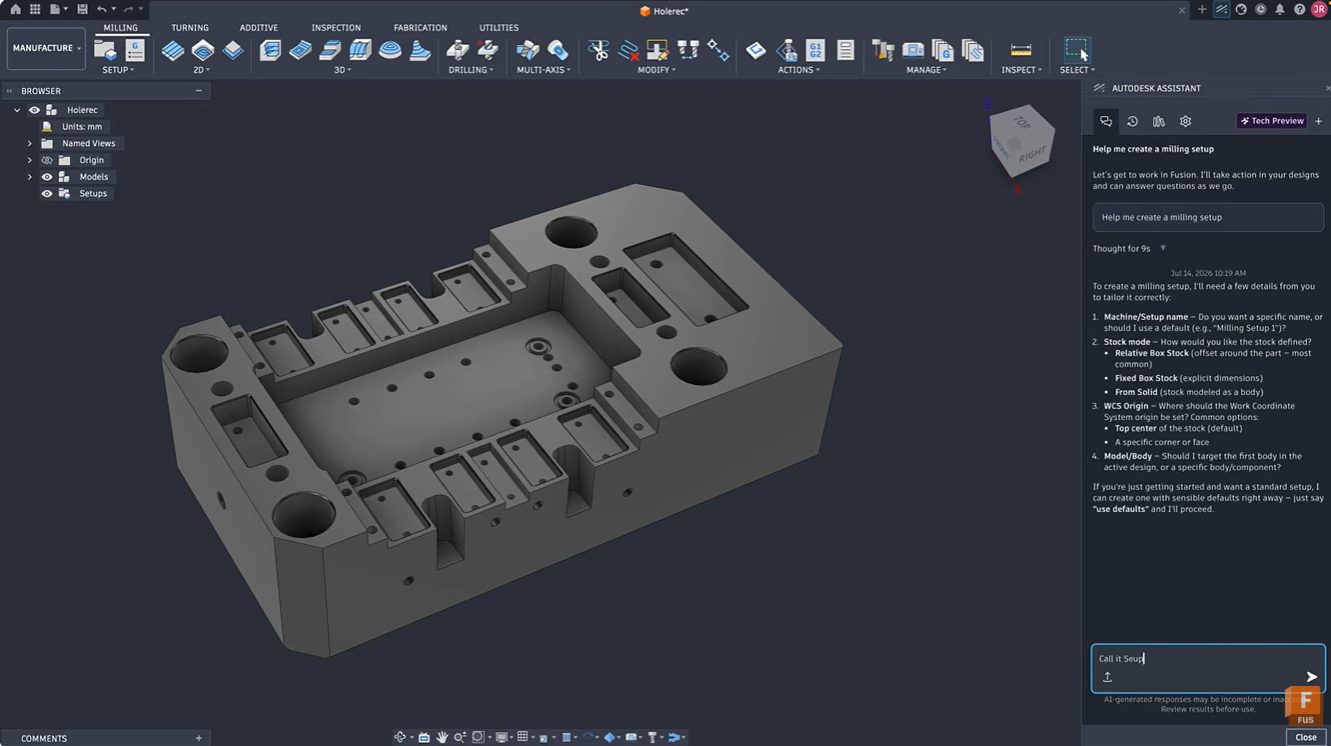Screen dimensions: 1331x746
Task: Toggle visibility of Origin folder
Action: (46, 160)
